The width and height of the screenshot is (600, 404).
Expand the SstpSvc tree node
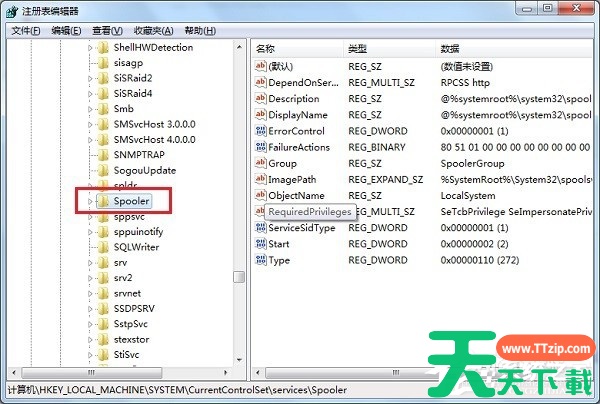90,324
